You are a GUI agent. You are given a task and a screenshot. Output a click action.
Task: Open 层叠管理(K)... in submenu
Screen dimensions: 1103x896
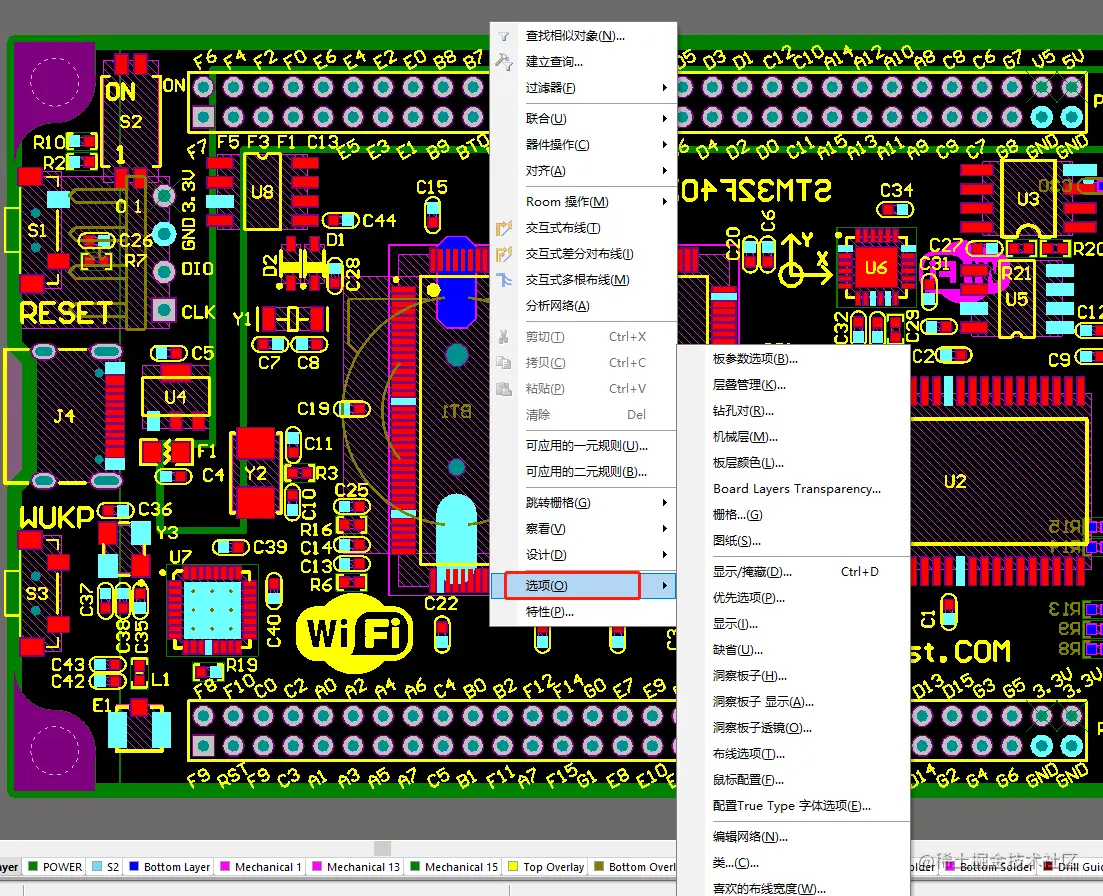[793, 385]
